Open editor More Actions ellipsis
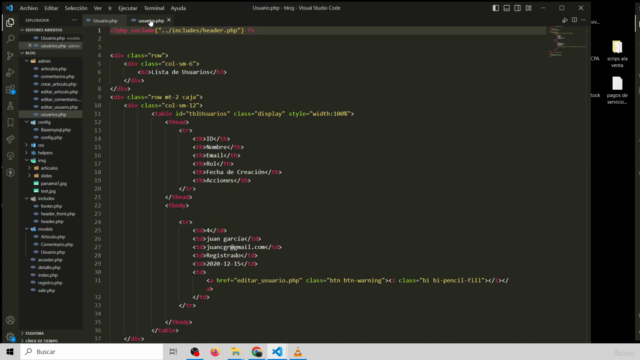 (583, 20)
